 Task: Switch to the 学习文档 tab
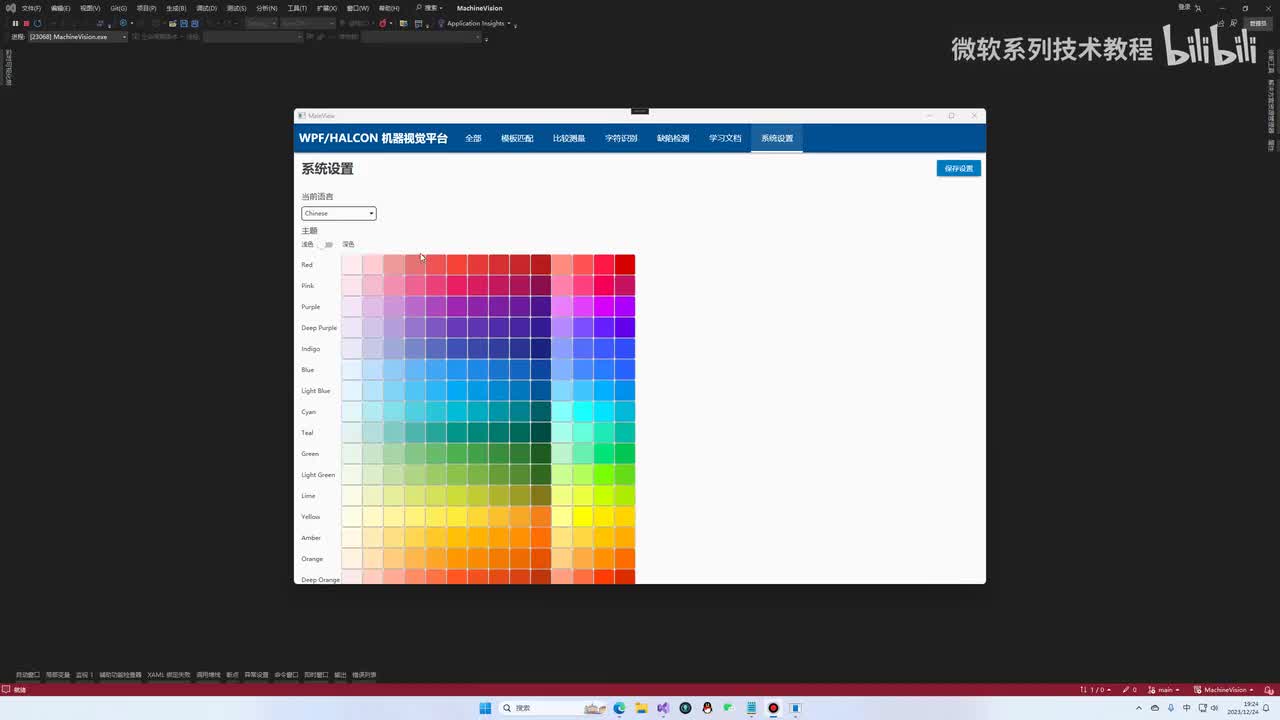725,138
